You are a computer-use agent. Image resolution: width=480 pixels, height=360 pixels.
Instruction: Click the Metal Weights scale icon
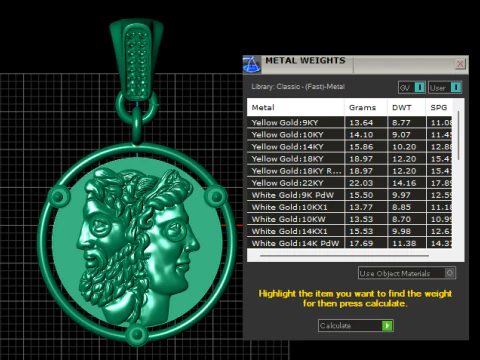[252, 64]
